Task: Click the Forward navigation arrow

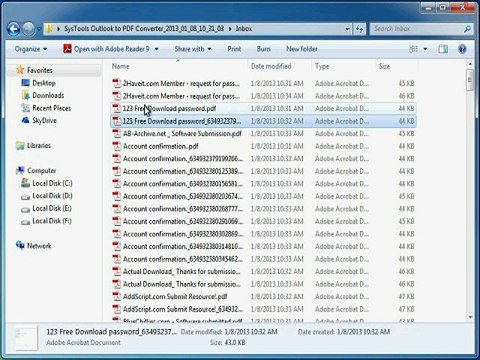Action: (x=28, y=29)
